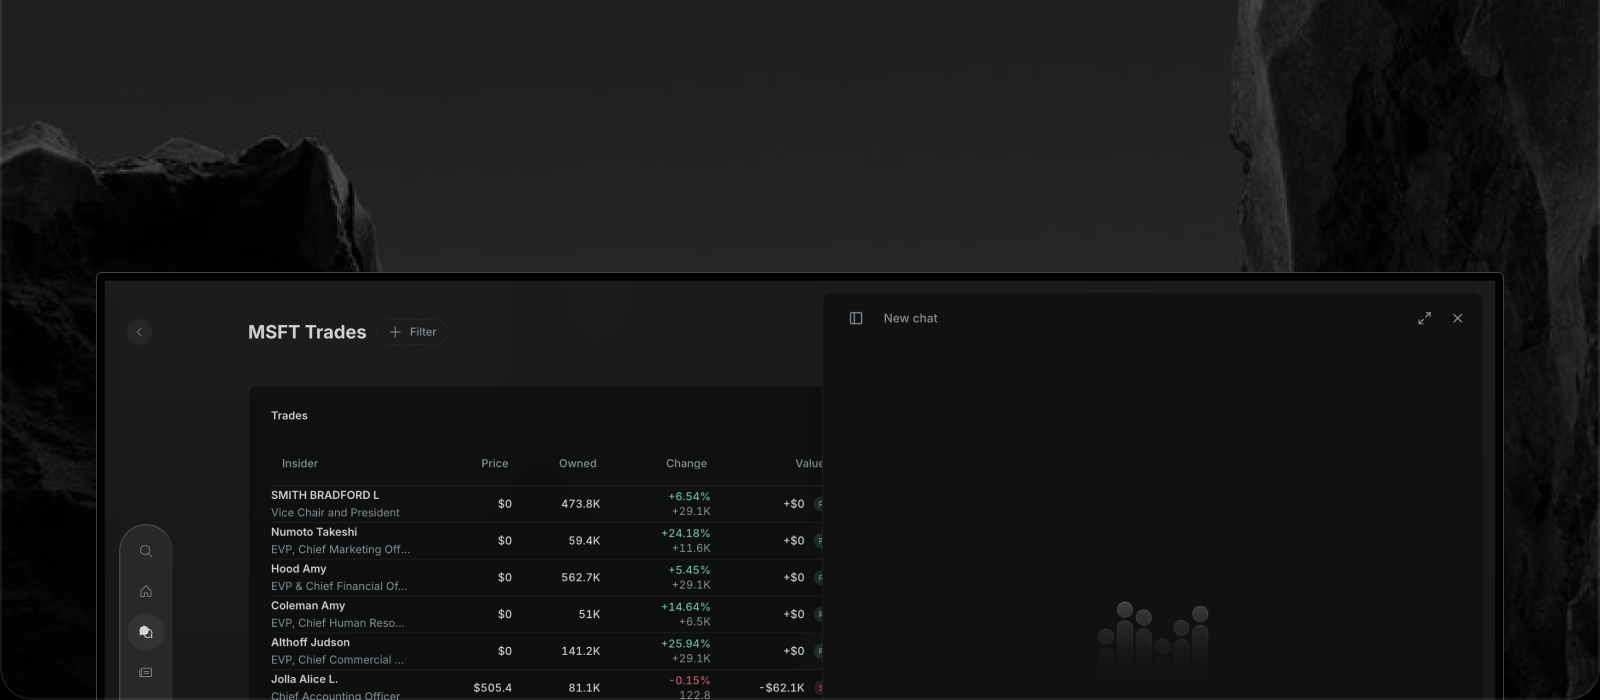
Task: Click the New chat title
Action: point(911,318)
